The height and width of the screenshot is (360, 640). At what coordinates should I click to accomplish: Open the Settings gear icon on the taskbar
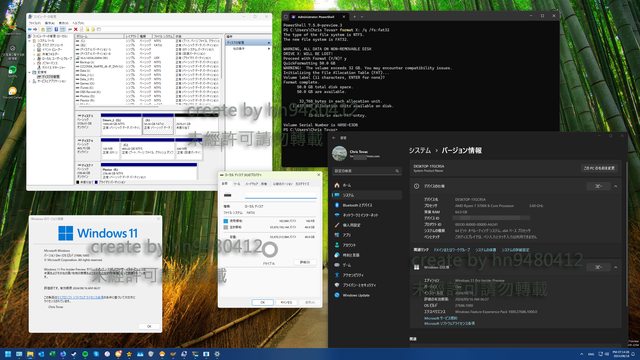click(x=217, y=354)
